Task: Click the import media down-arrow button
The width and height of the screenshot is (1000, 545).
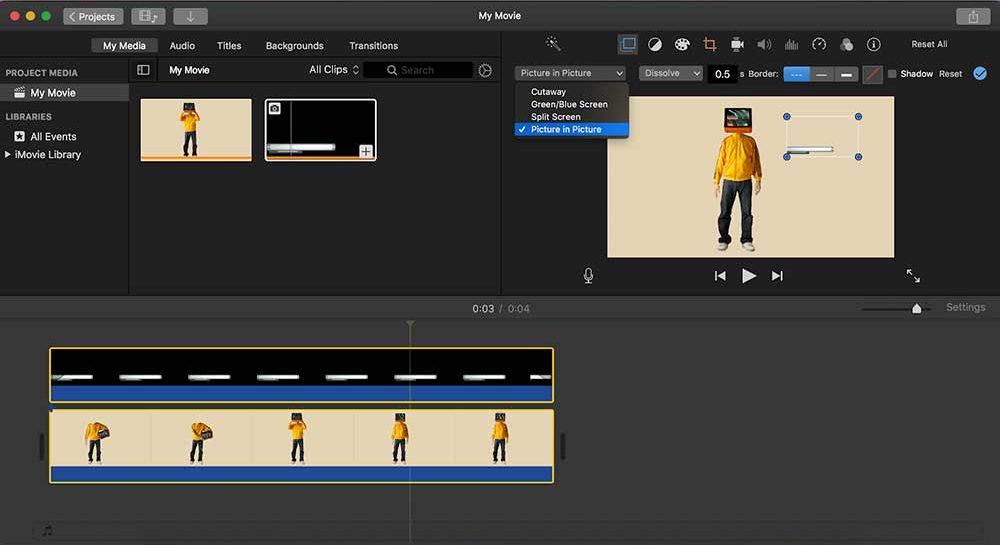Action: tap(190, 17)
